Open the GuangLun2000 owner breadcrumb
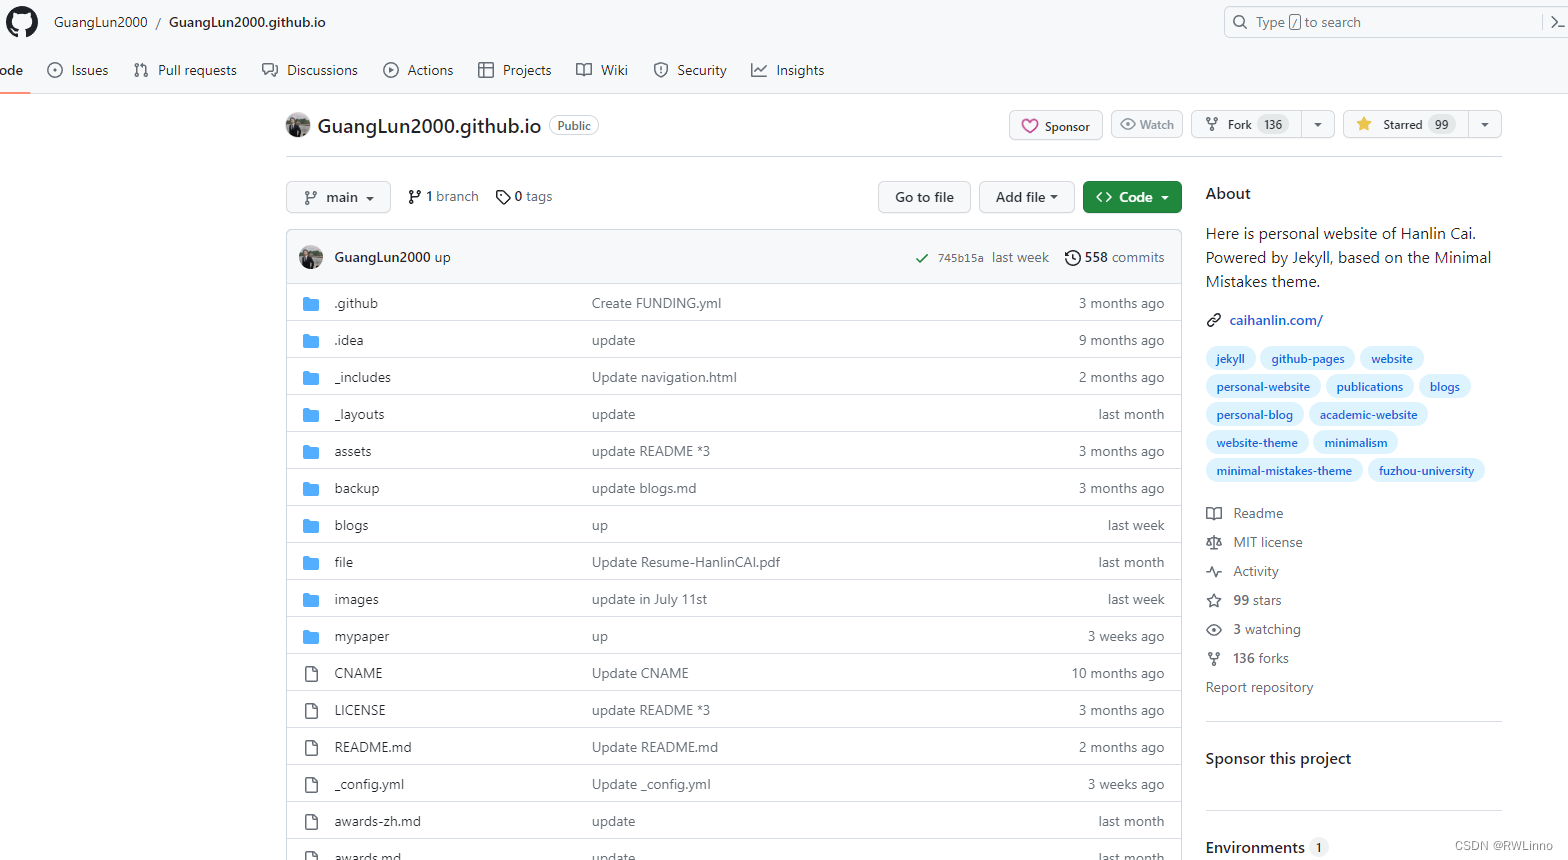The image size is (1568, 860). point(101,22)
